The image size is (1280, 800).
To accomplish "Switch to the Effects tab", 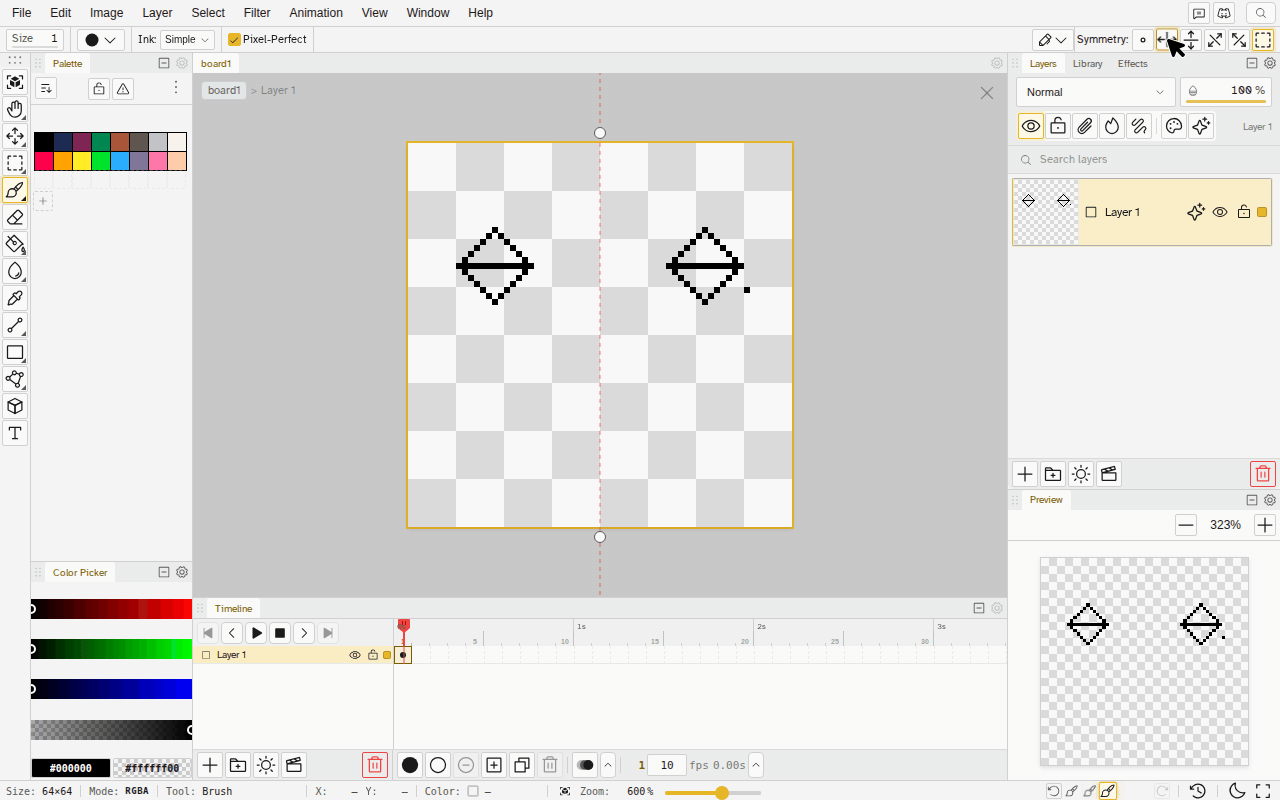I will [1133, 64].
